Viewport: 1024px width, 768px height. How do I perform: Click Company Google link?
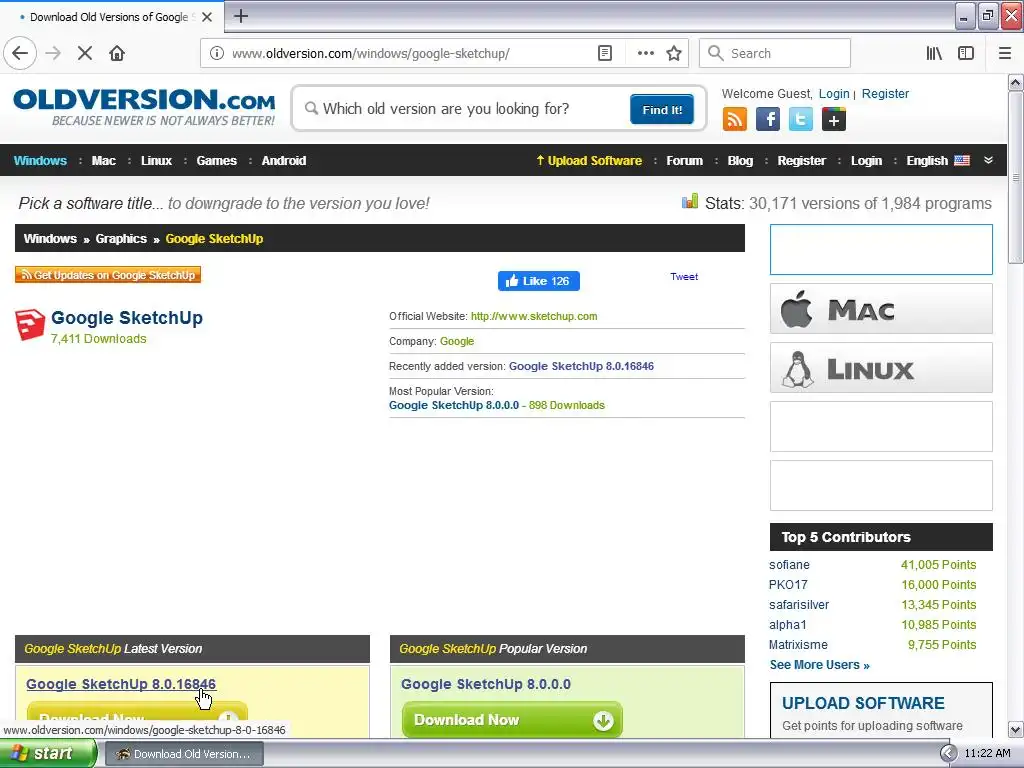coord(457,341)
